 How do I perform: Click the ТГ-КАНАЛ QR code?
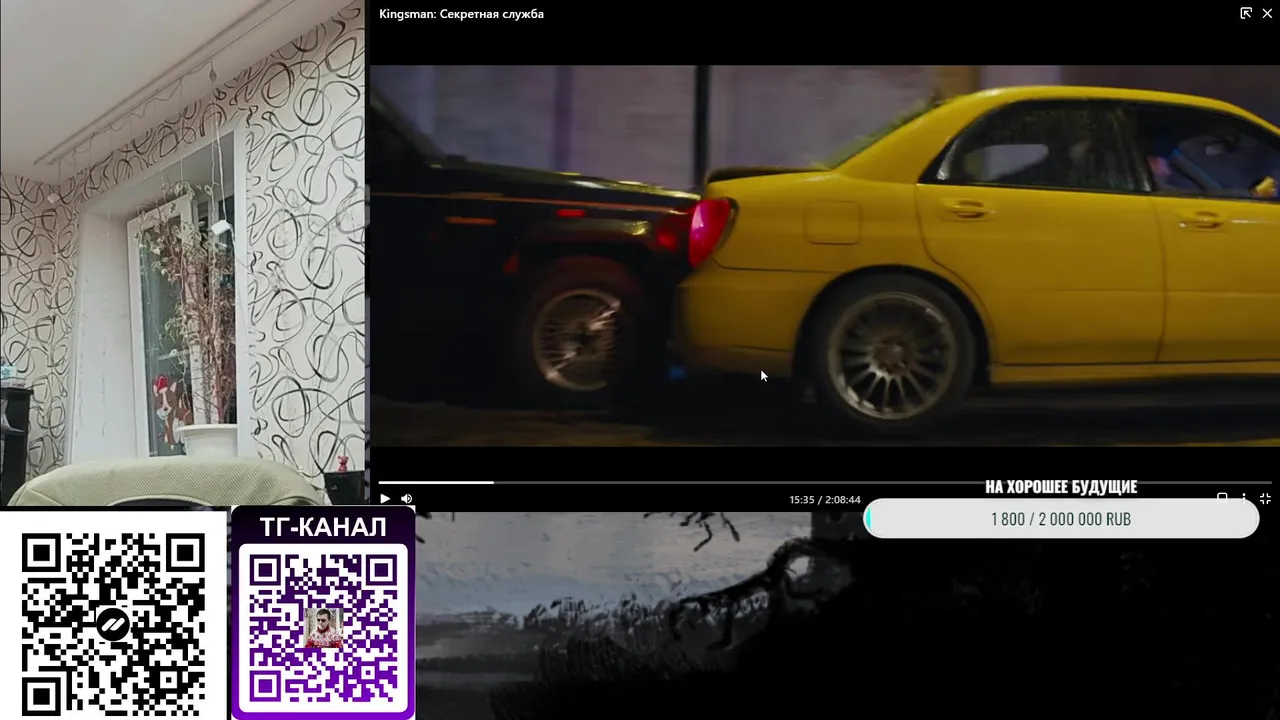tap(323, 627)
